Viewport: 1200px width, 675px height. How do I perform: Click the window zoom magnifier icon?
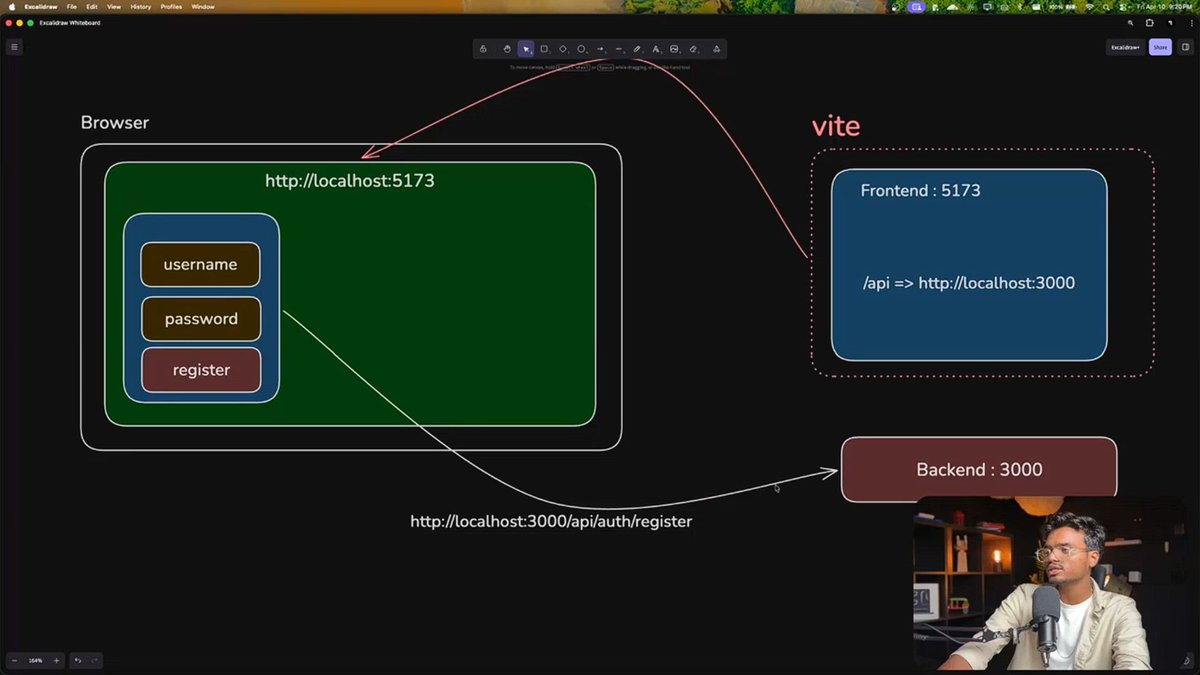(1131, 22)
